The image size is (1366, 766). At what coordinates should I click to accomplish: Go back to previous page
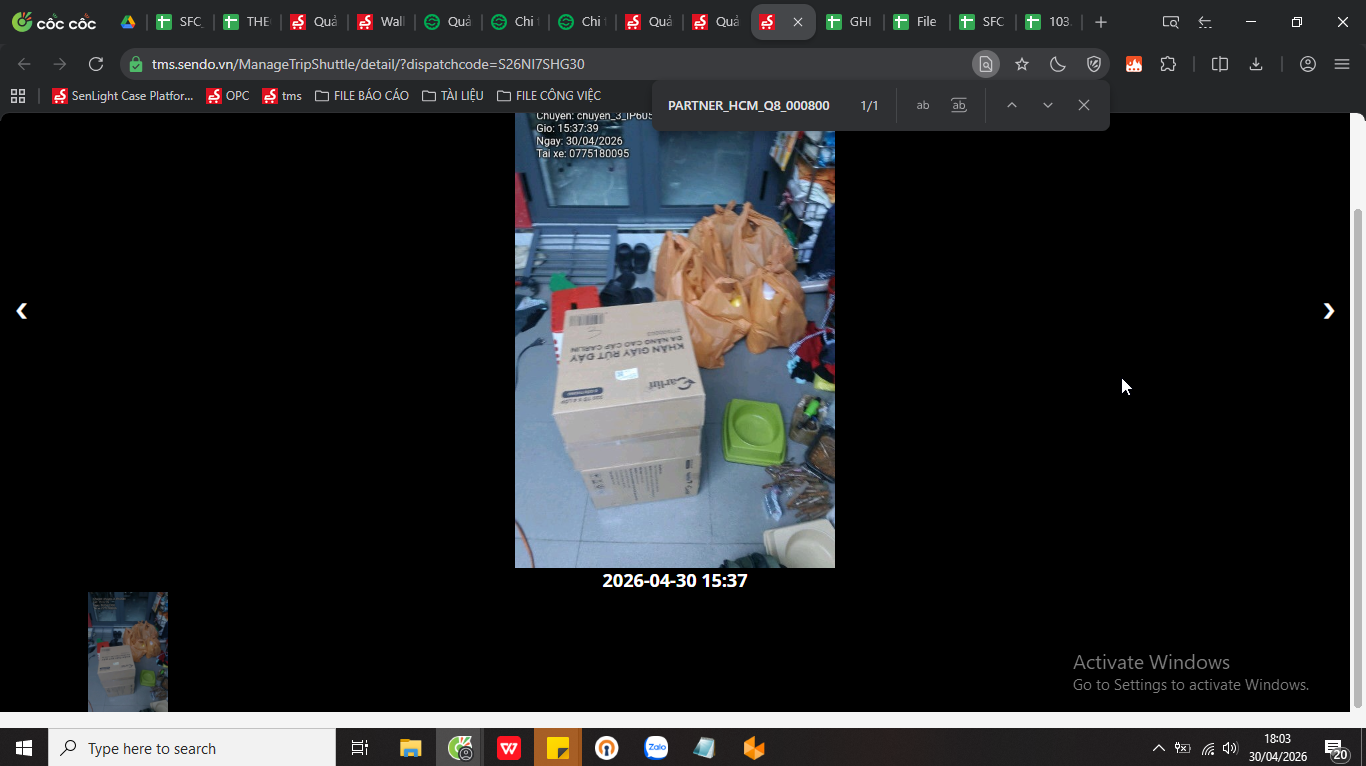(x=24, y=64)
